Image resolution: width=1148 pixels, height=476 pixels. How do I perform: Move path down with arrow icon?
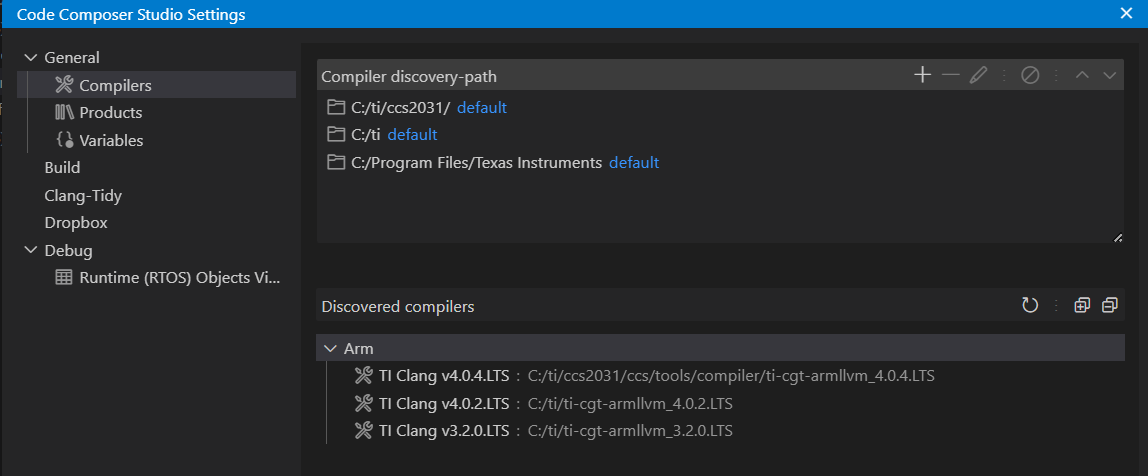pos(1109,76)
